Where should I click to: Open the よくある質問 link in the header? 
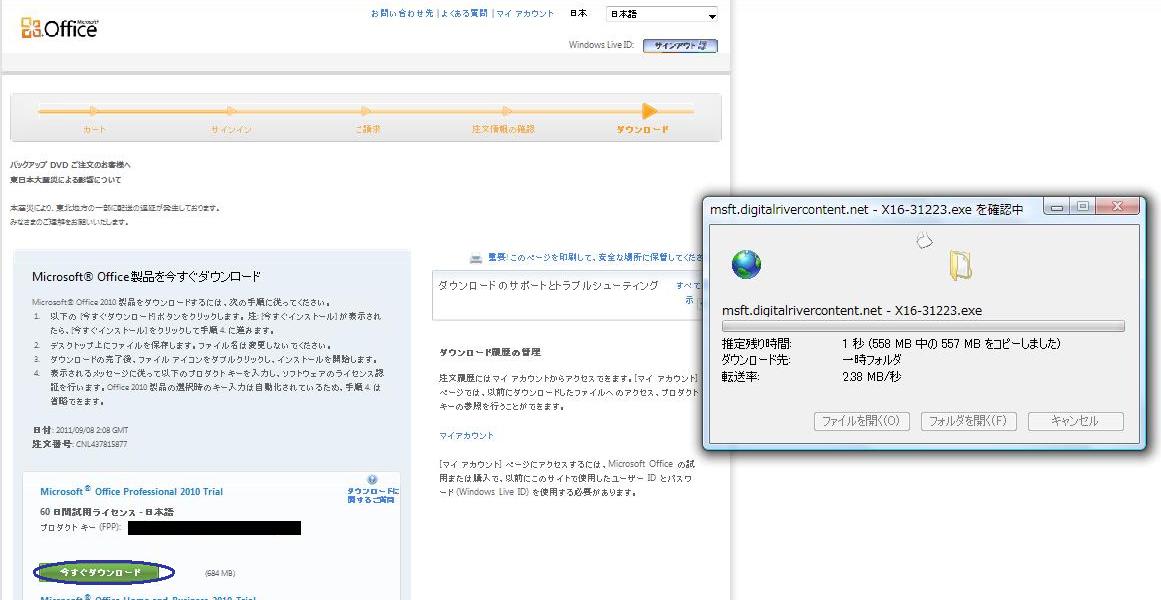pos(464,13)
